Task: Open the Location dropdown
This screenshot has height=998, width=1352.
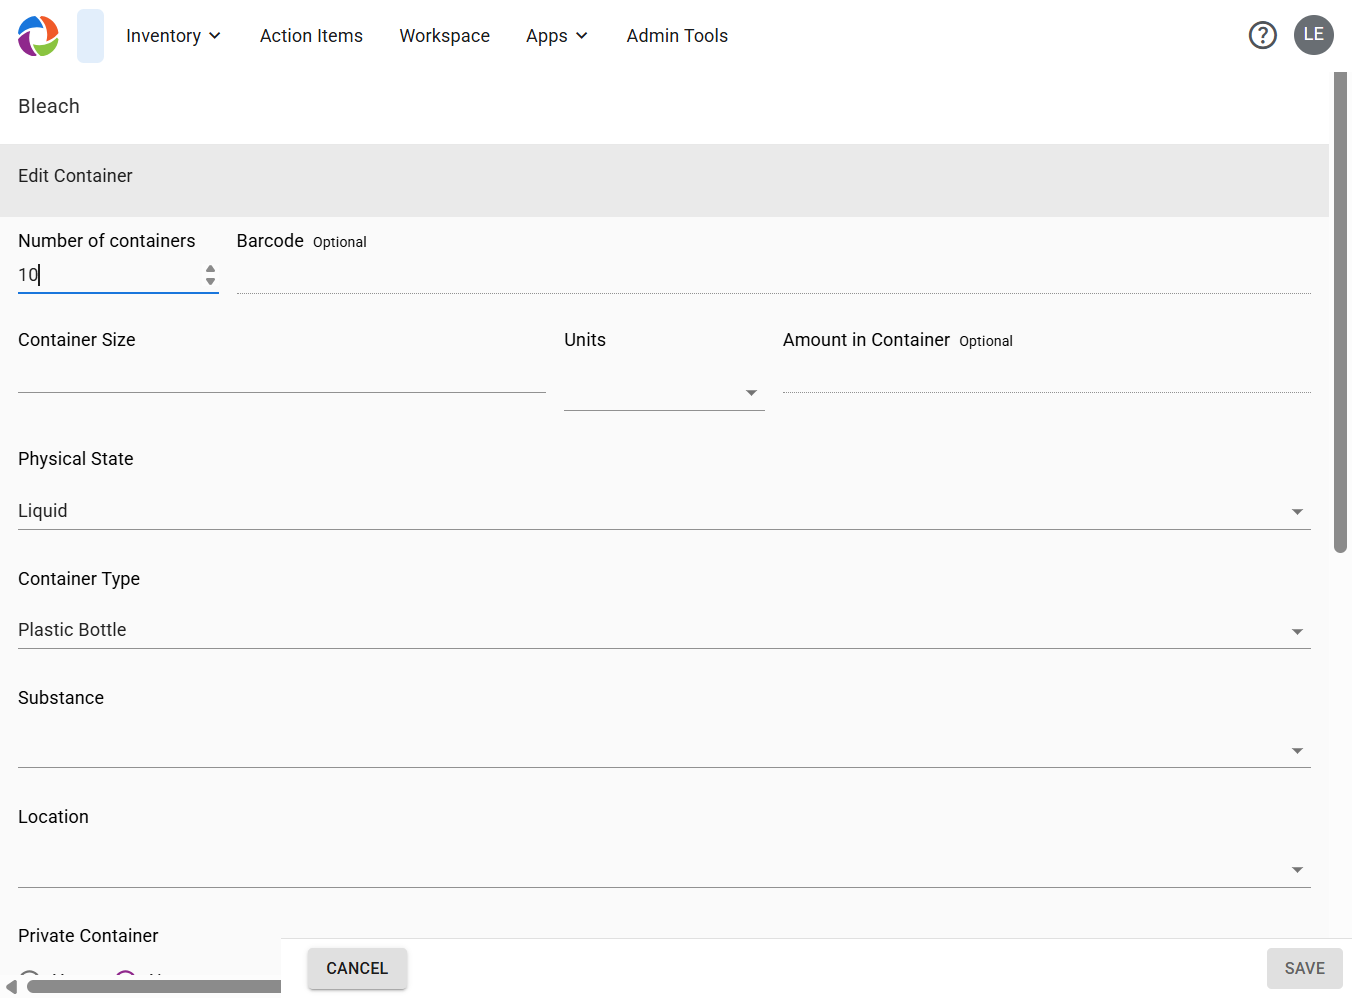Action: [x=664, y=869]
